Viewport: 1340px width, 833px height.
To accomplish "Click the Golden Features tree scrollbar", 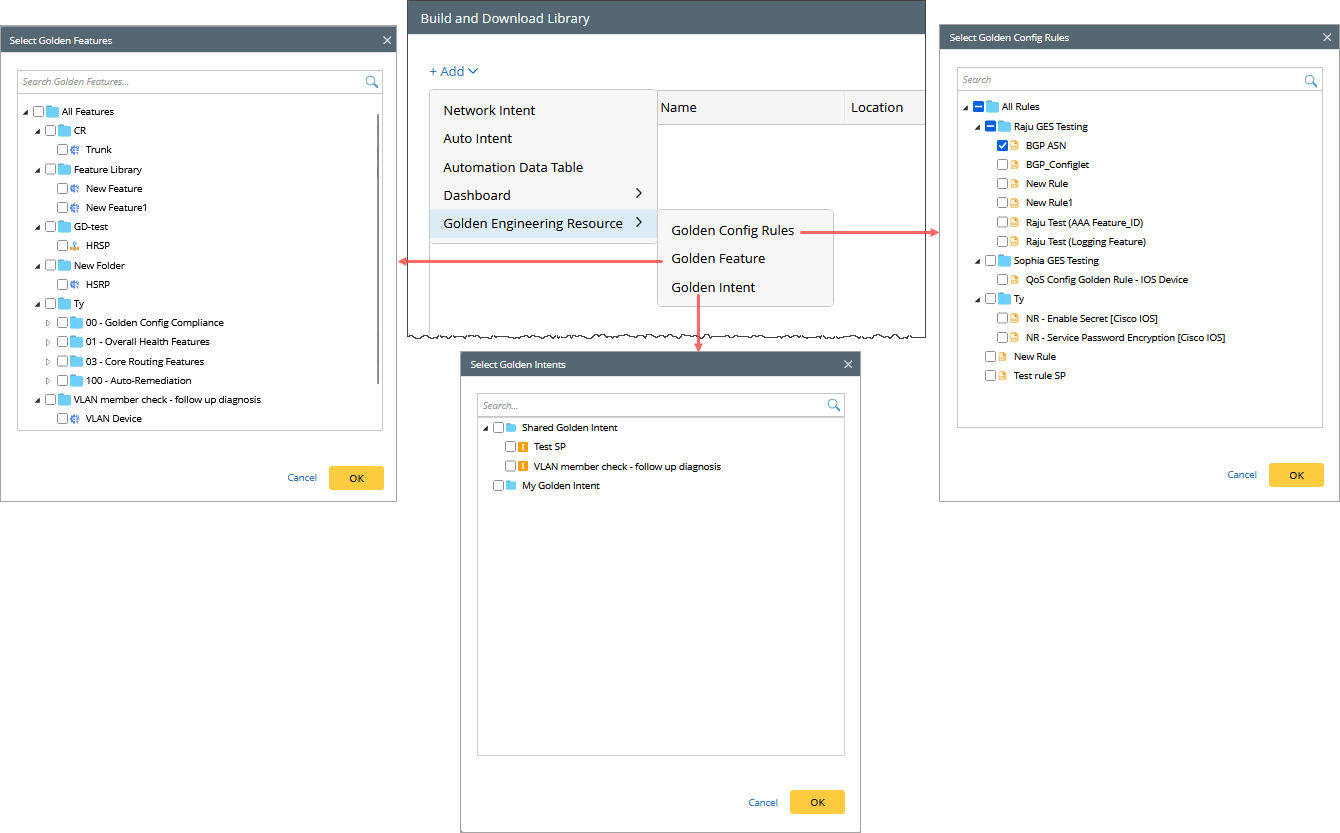I will 378,248.
